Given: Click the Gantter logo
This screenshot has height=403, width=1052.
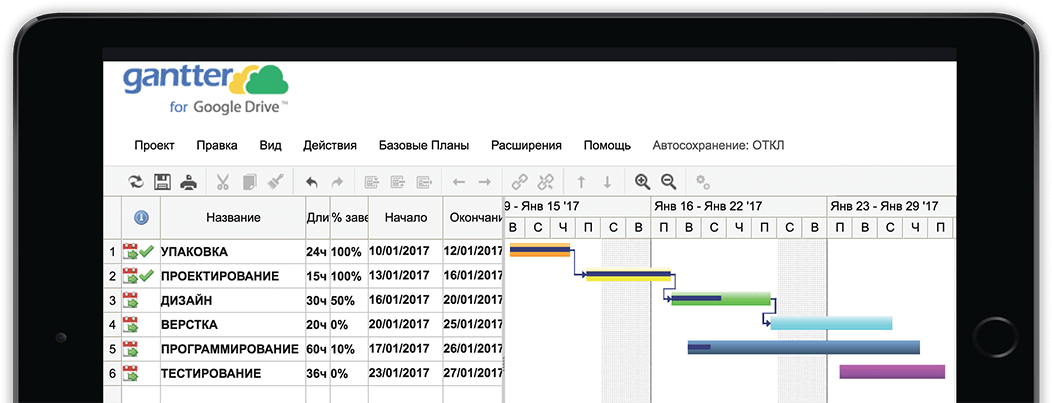Looking at the screenshot, I should (x=205, y=89).
